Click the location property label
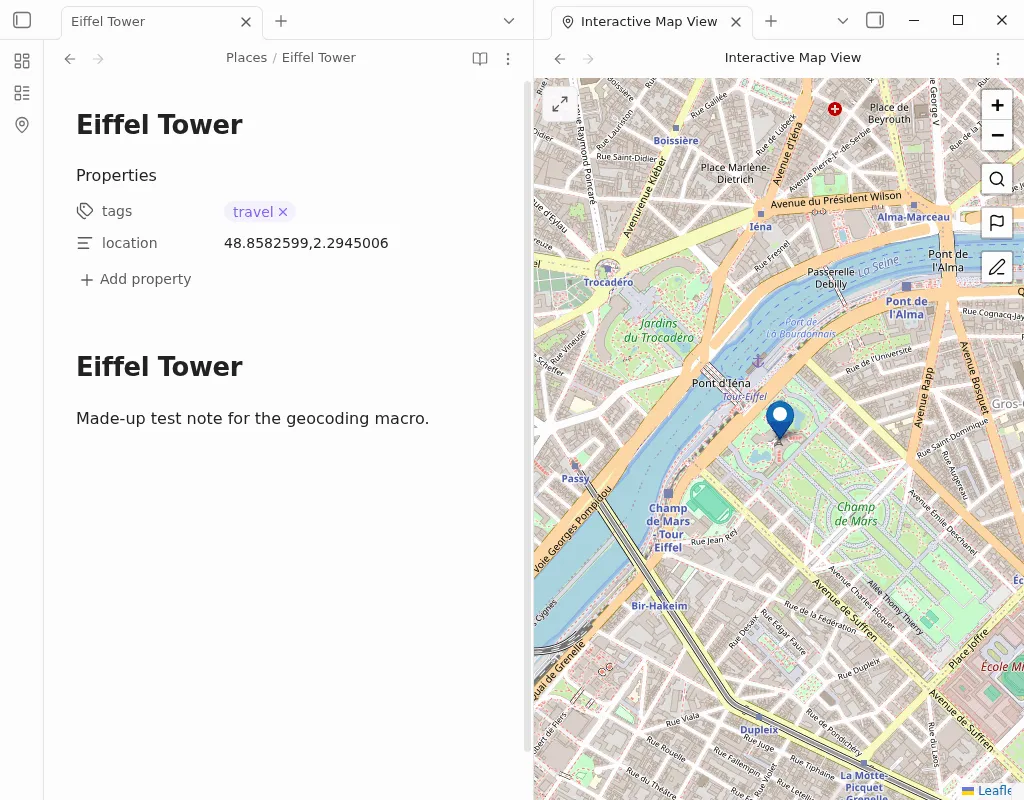Image resolution: width=1024 pixels, height=800 pixels. coord(129,243)
